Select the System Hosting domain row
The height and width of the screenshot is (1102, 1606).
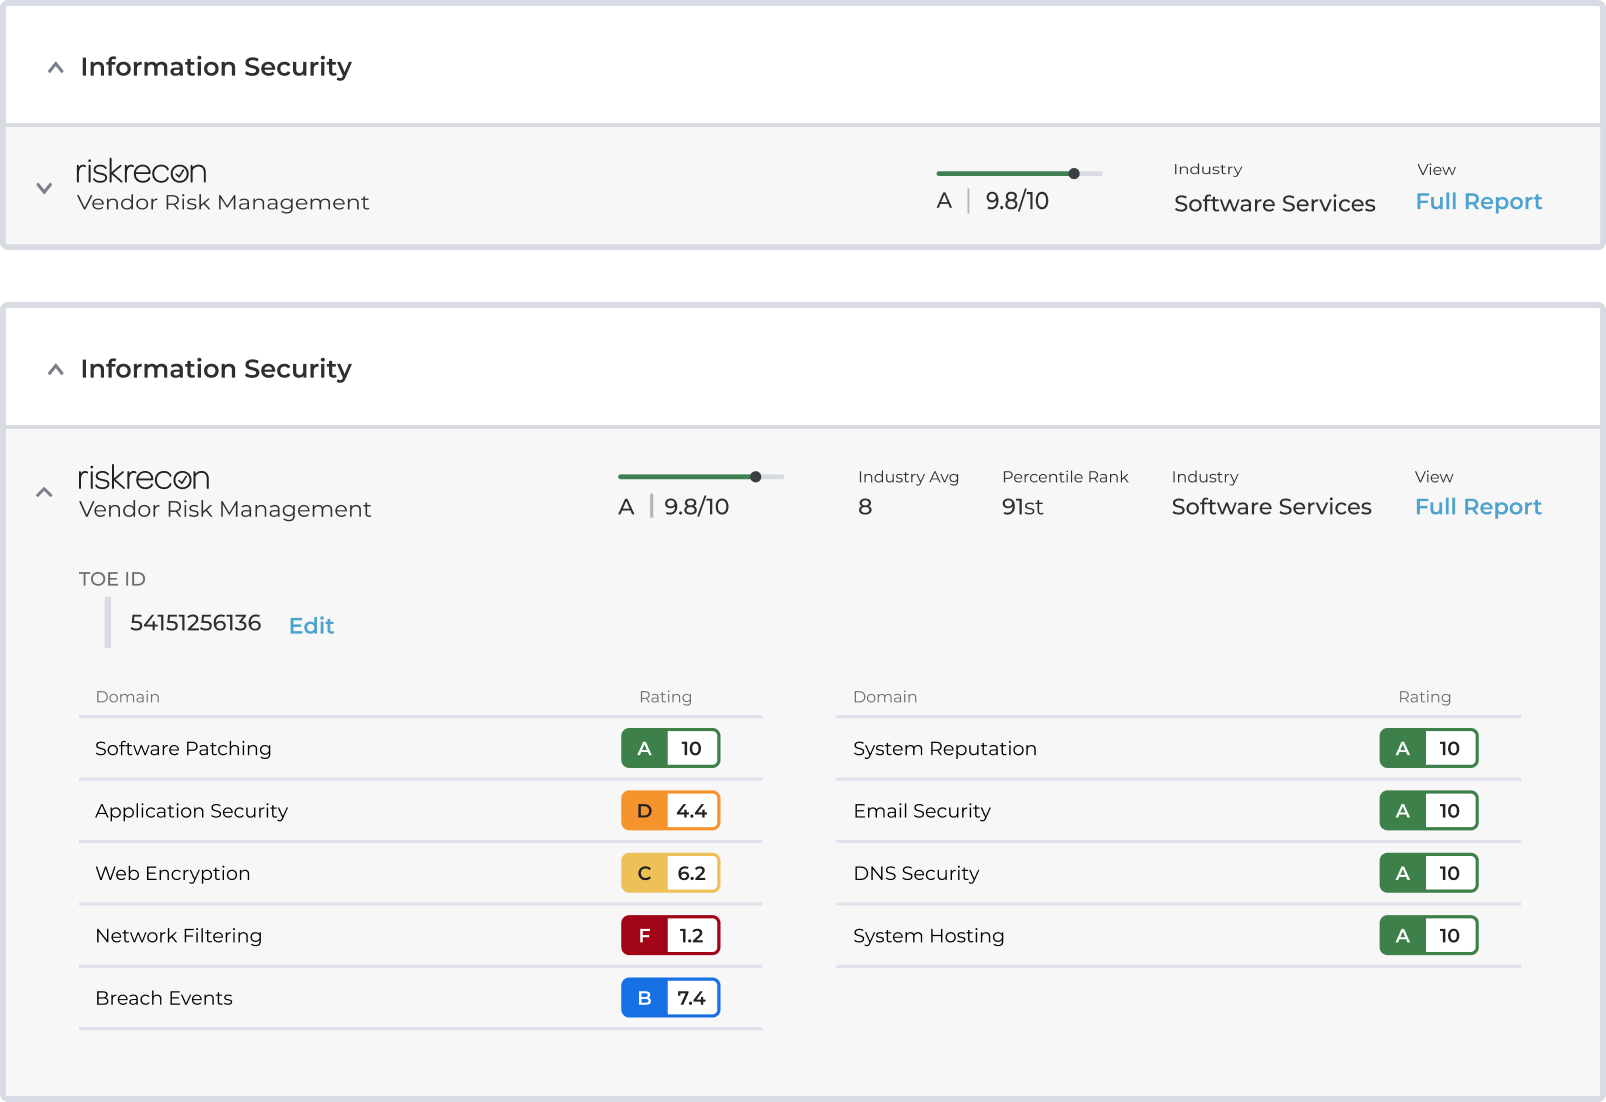pyautogui.click(x=928, y=935)
